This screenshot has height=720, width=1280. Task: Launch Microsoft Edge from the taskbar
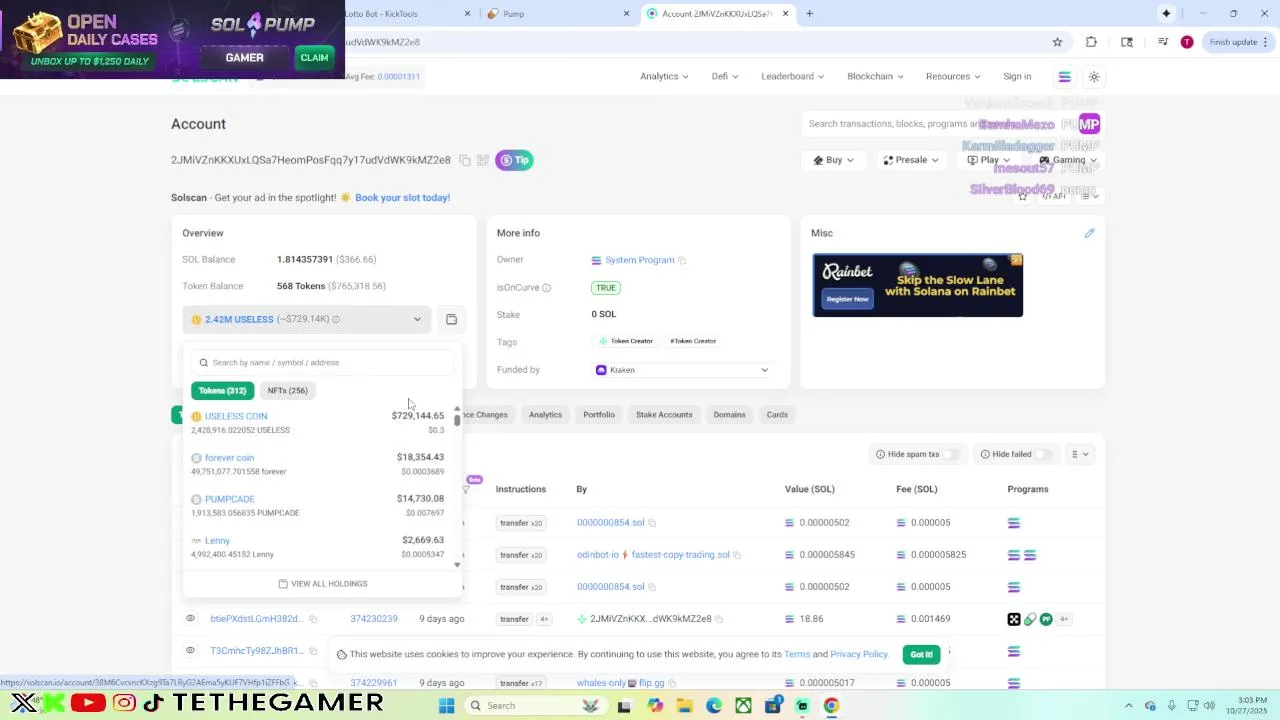click(x=713, y=706)
